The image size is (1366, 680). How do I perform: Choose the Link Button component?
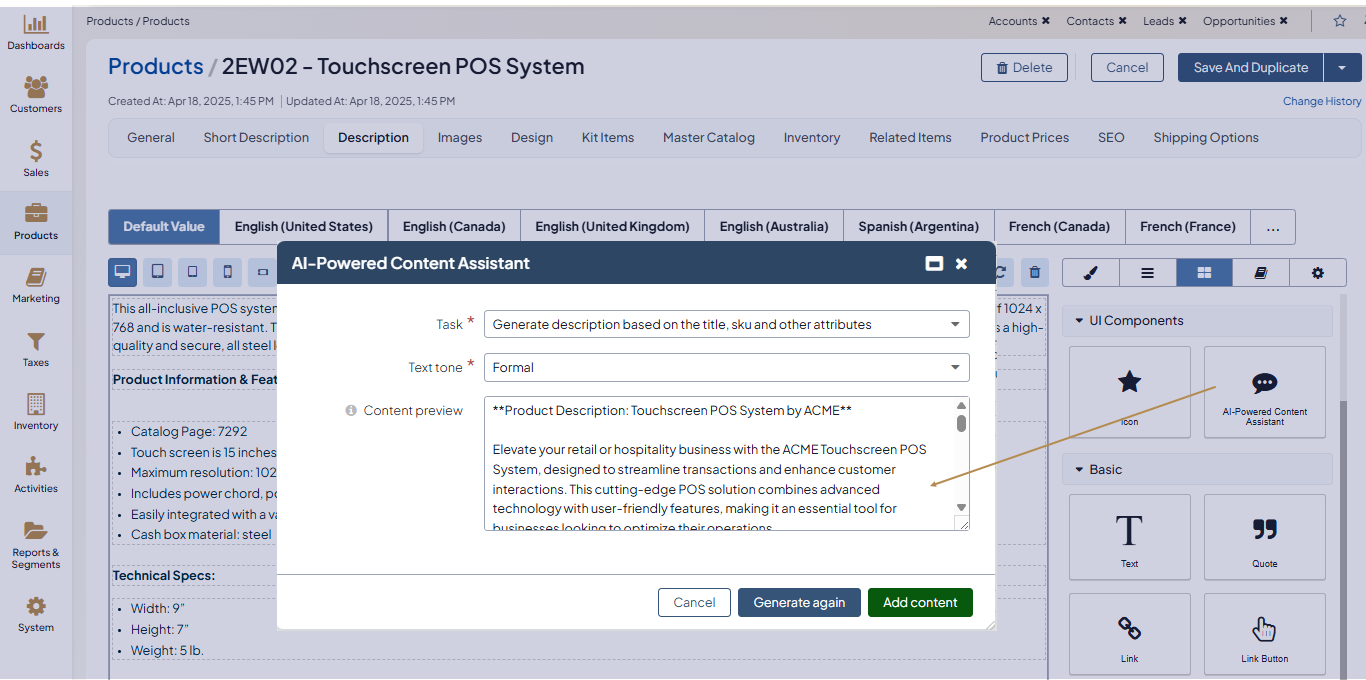(x=1264, y=635)
